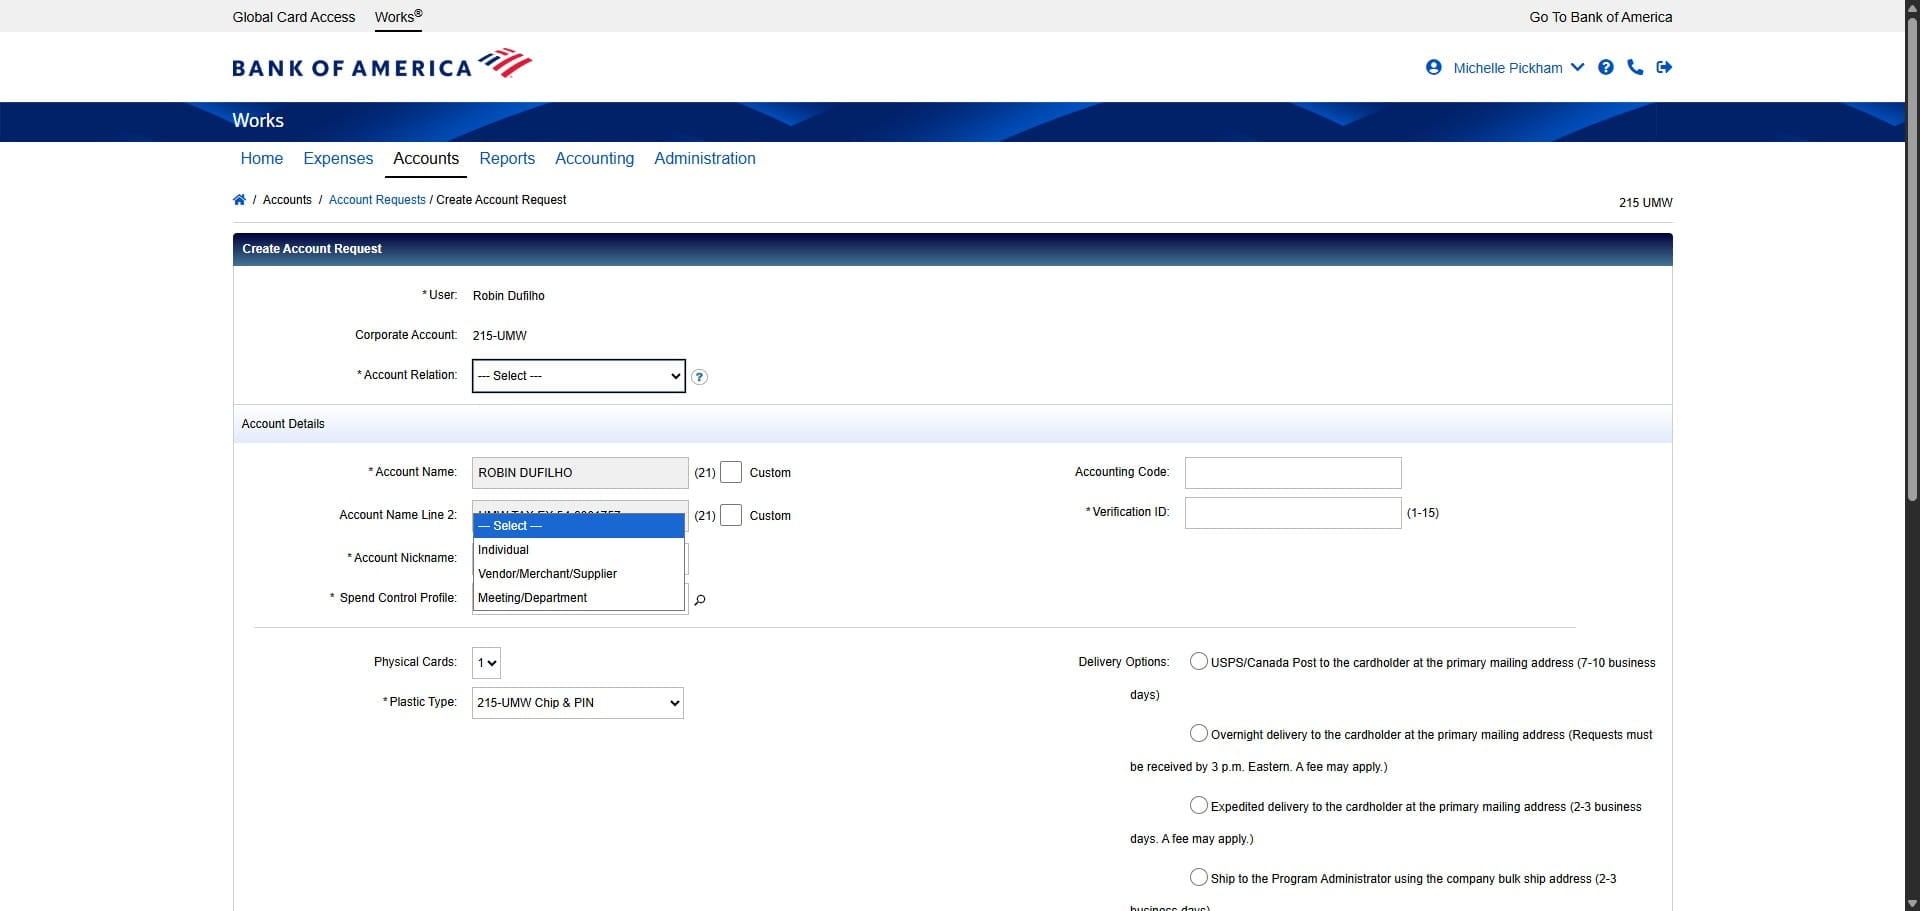
Task: Click the Help question mark icon in header
Action: [1606, 67]
